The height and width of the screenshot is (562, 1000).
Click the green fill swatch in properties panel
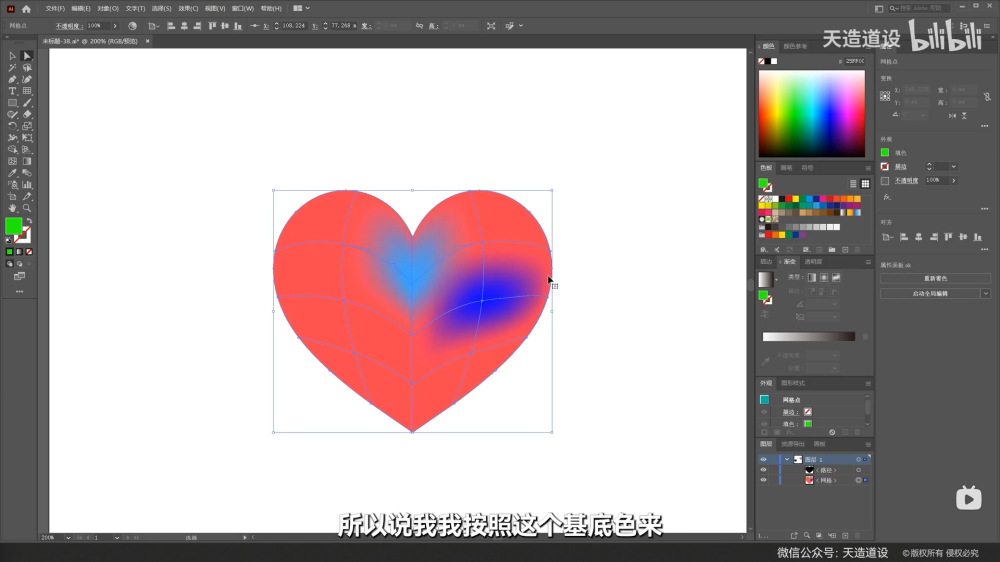click(x=885, y=152)
